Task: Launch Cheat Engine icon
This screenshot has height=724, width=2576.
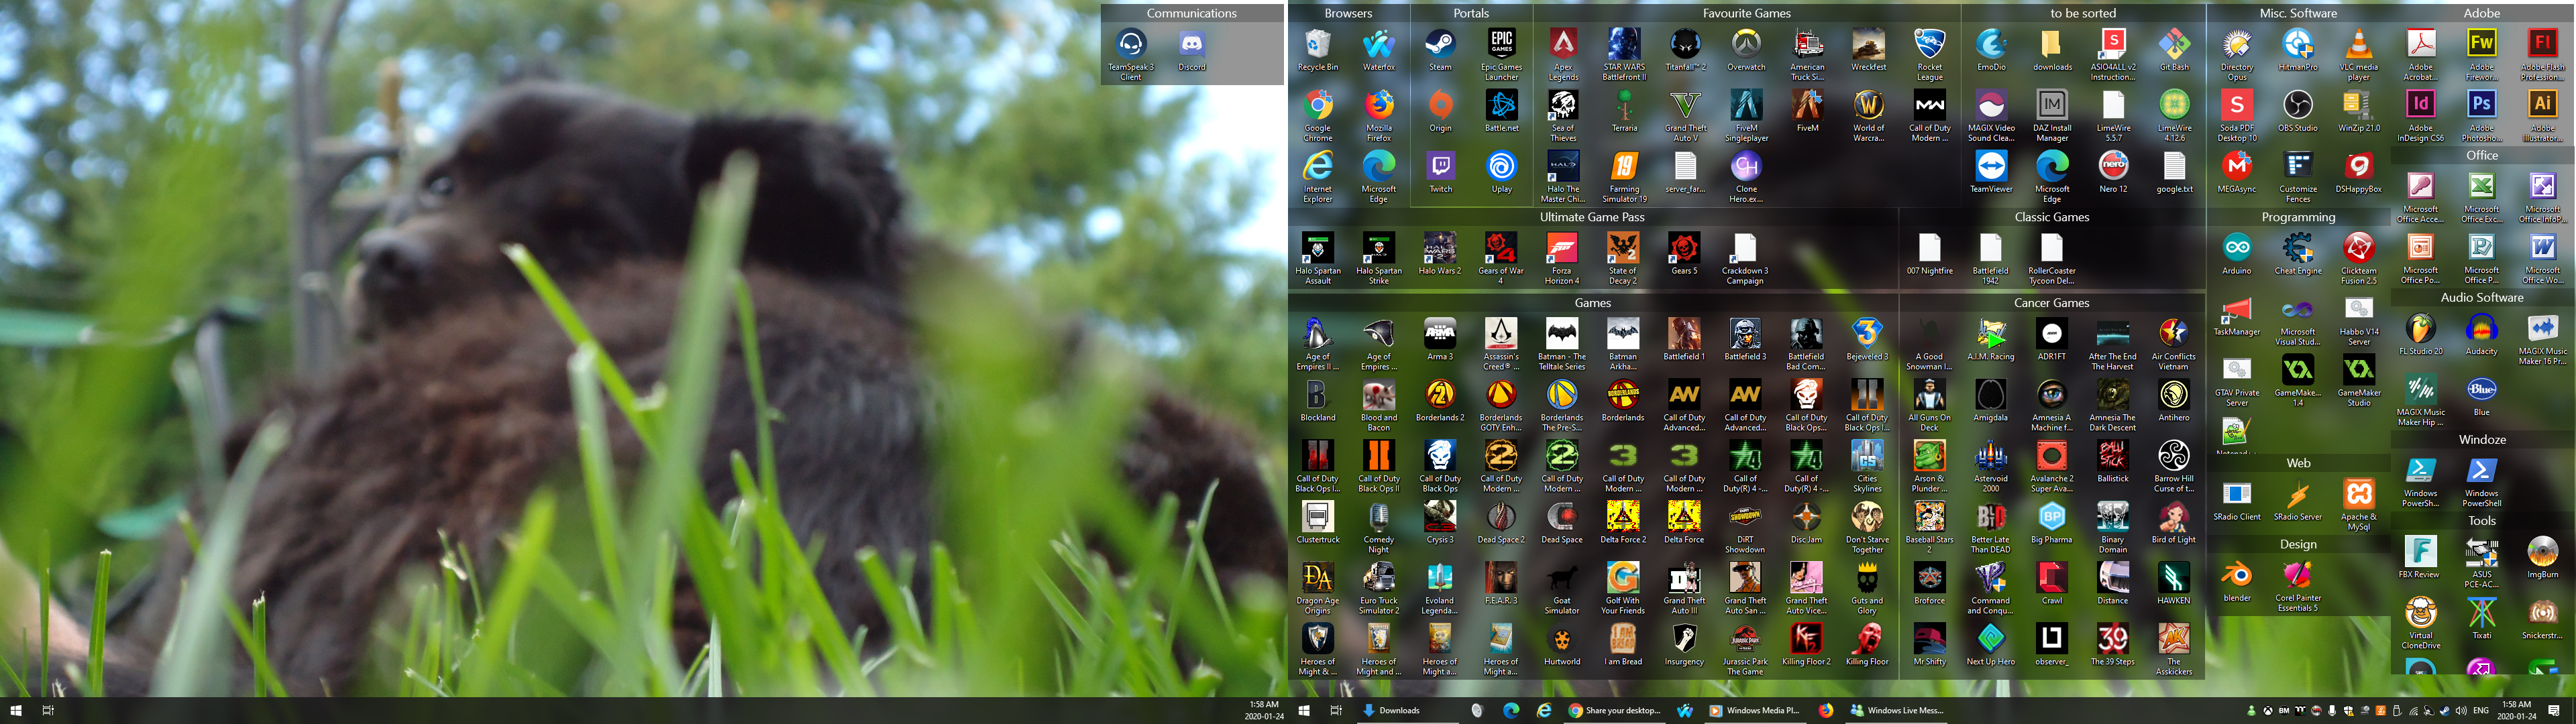Action: 2297,254
